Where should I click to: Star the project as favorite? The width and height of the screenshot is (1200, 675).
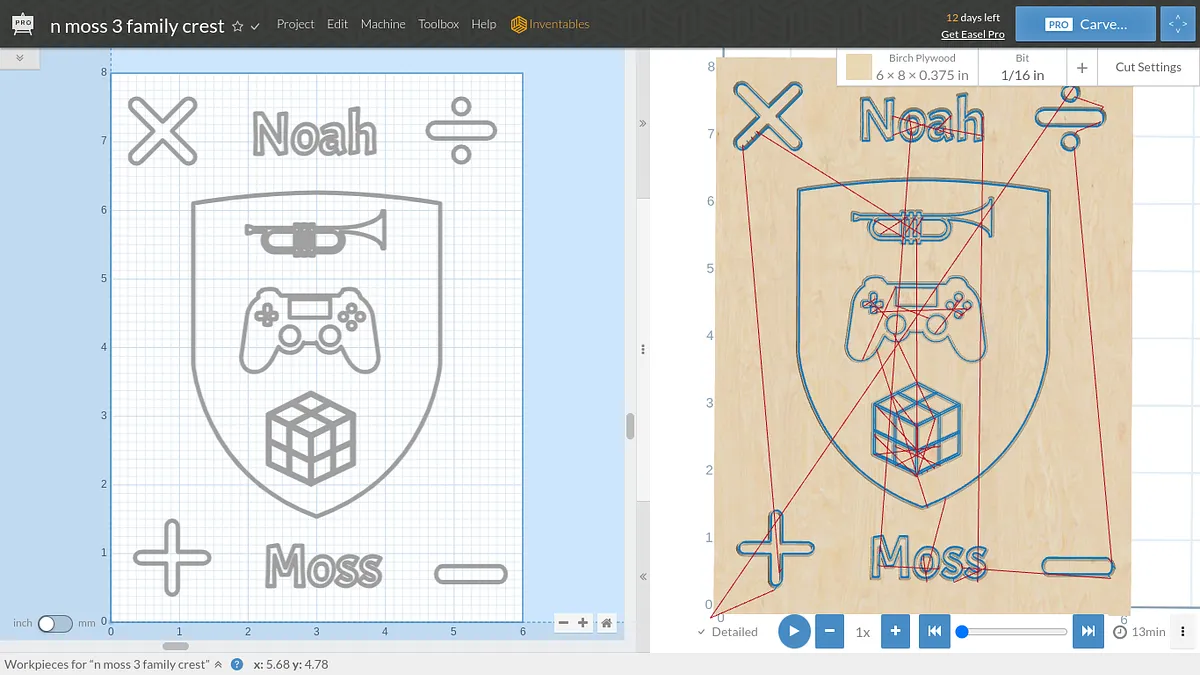[x=237, y=27]
